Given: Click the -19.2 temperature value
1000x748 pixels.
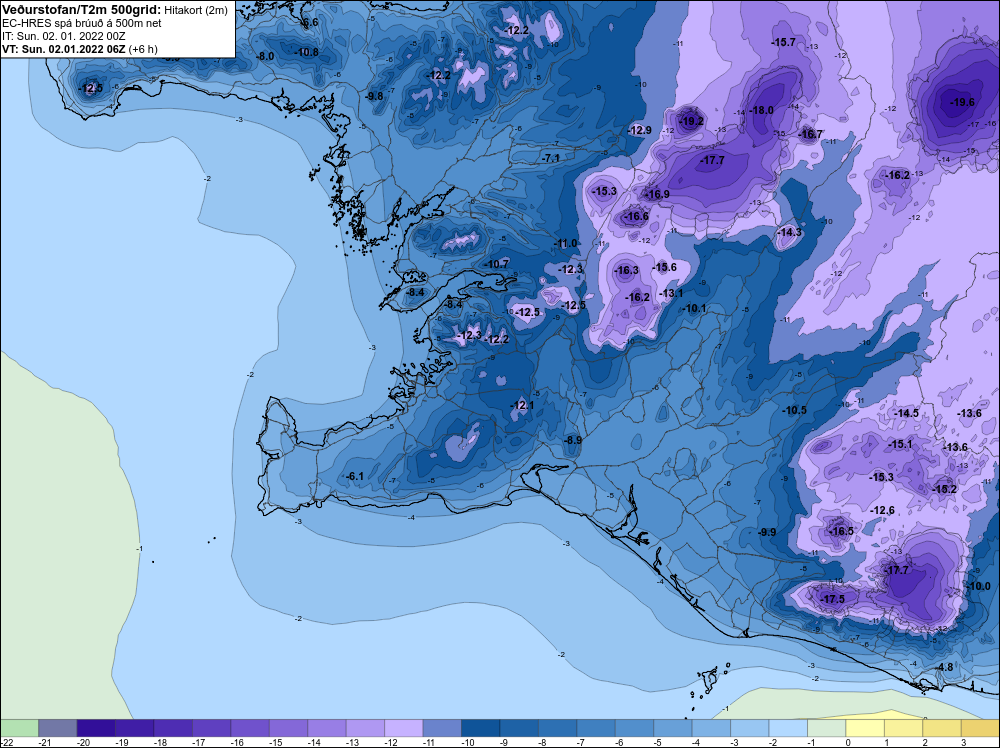Looking at the screenshot, I should (x=691, y=121).
